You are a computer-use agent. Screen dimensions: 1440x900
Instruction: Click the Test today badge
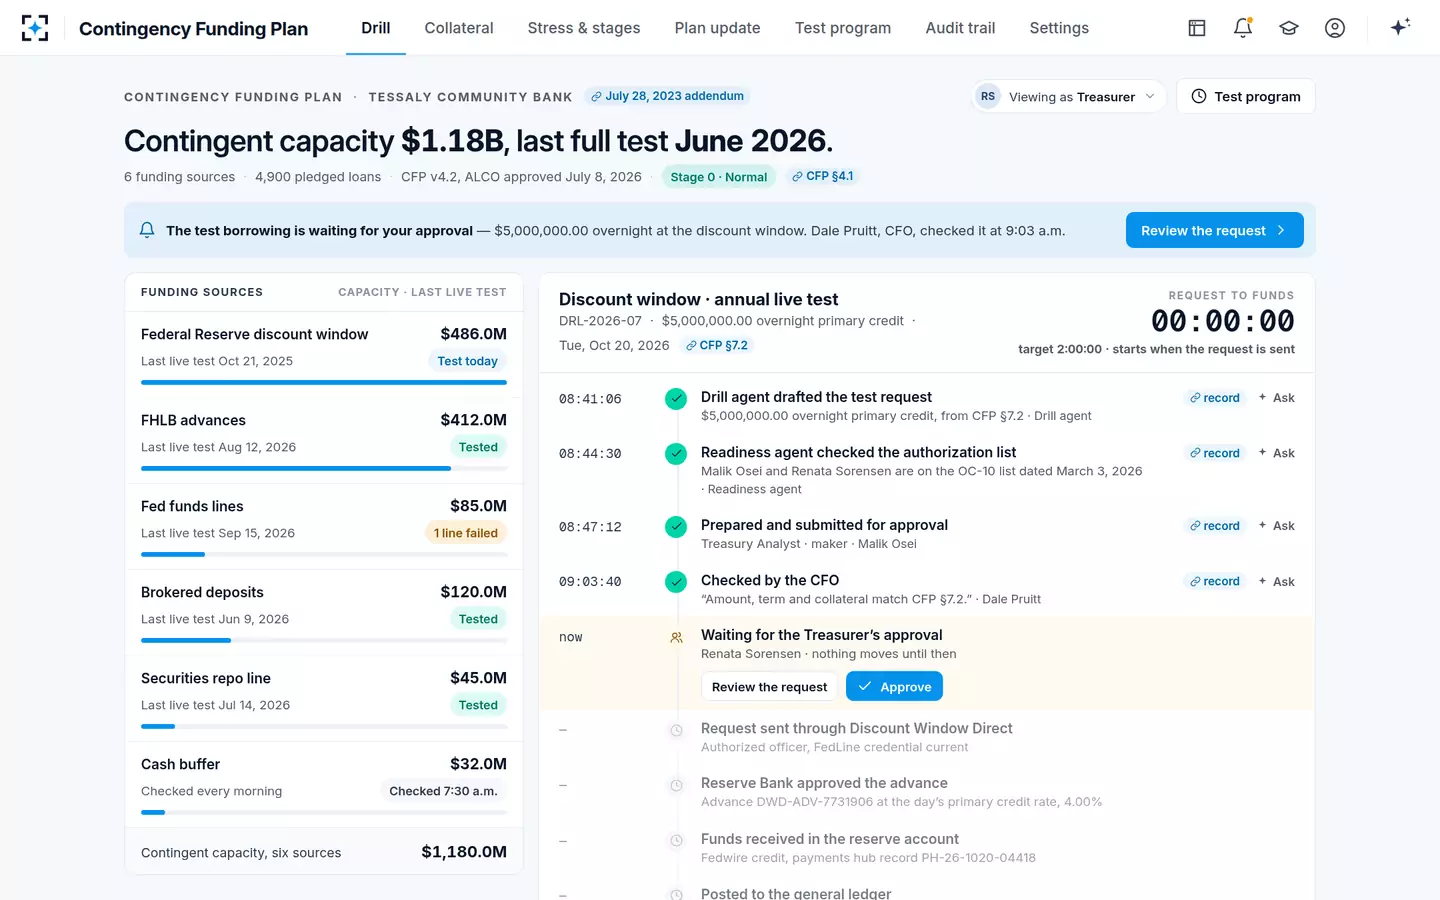click(467, 361)
